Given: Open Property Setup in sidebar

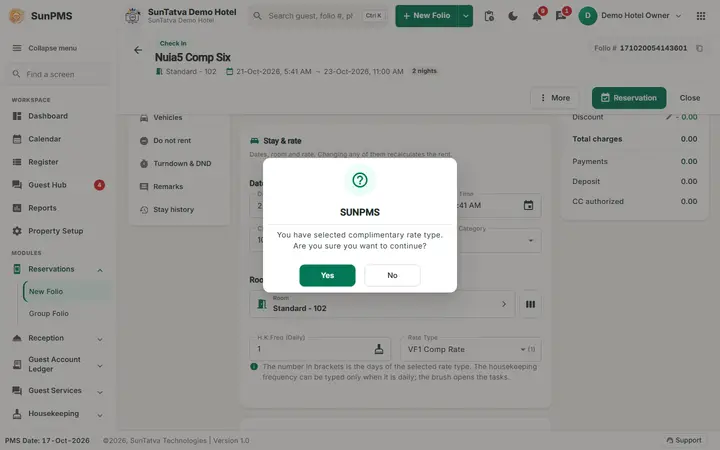Looking at the screenshot, I should (x=58, y=231).
